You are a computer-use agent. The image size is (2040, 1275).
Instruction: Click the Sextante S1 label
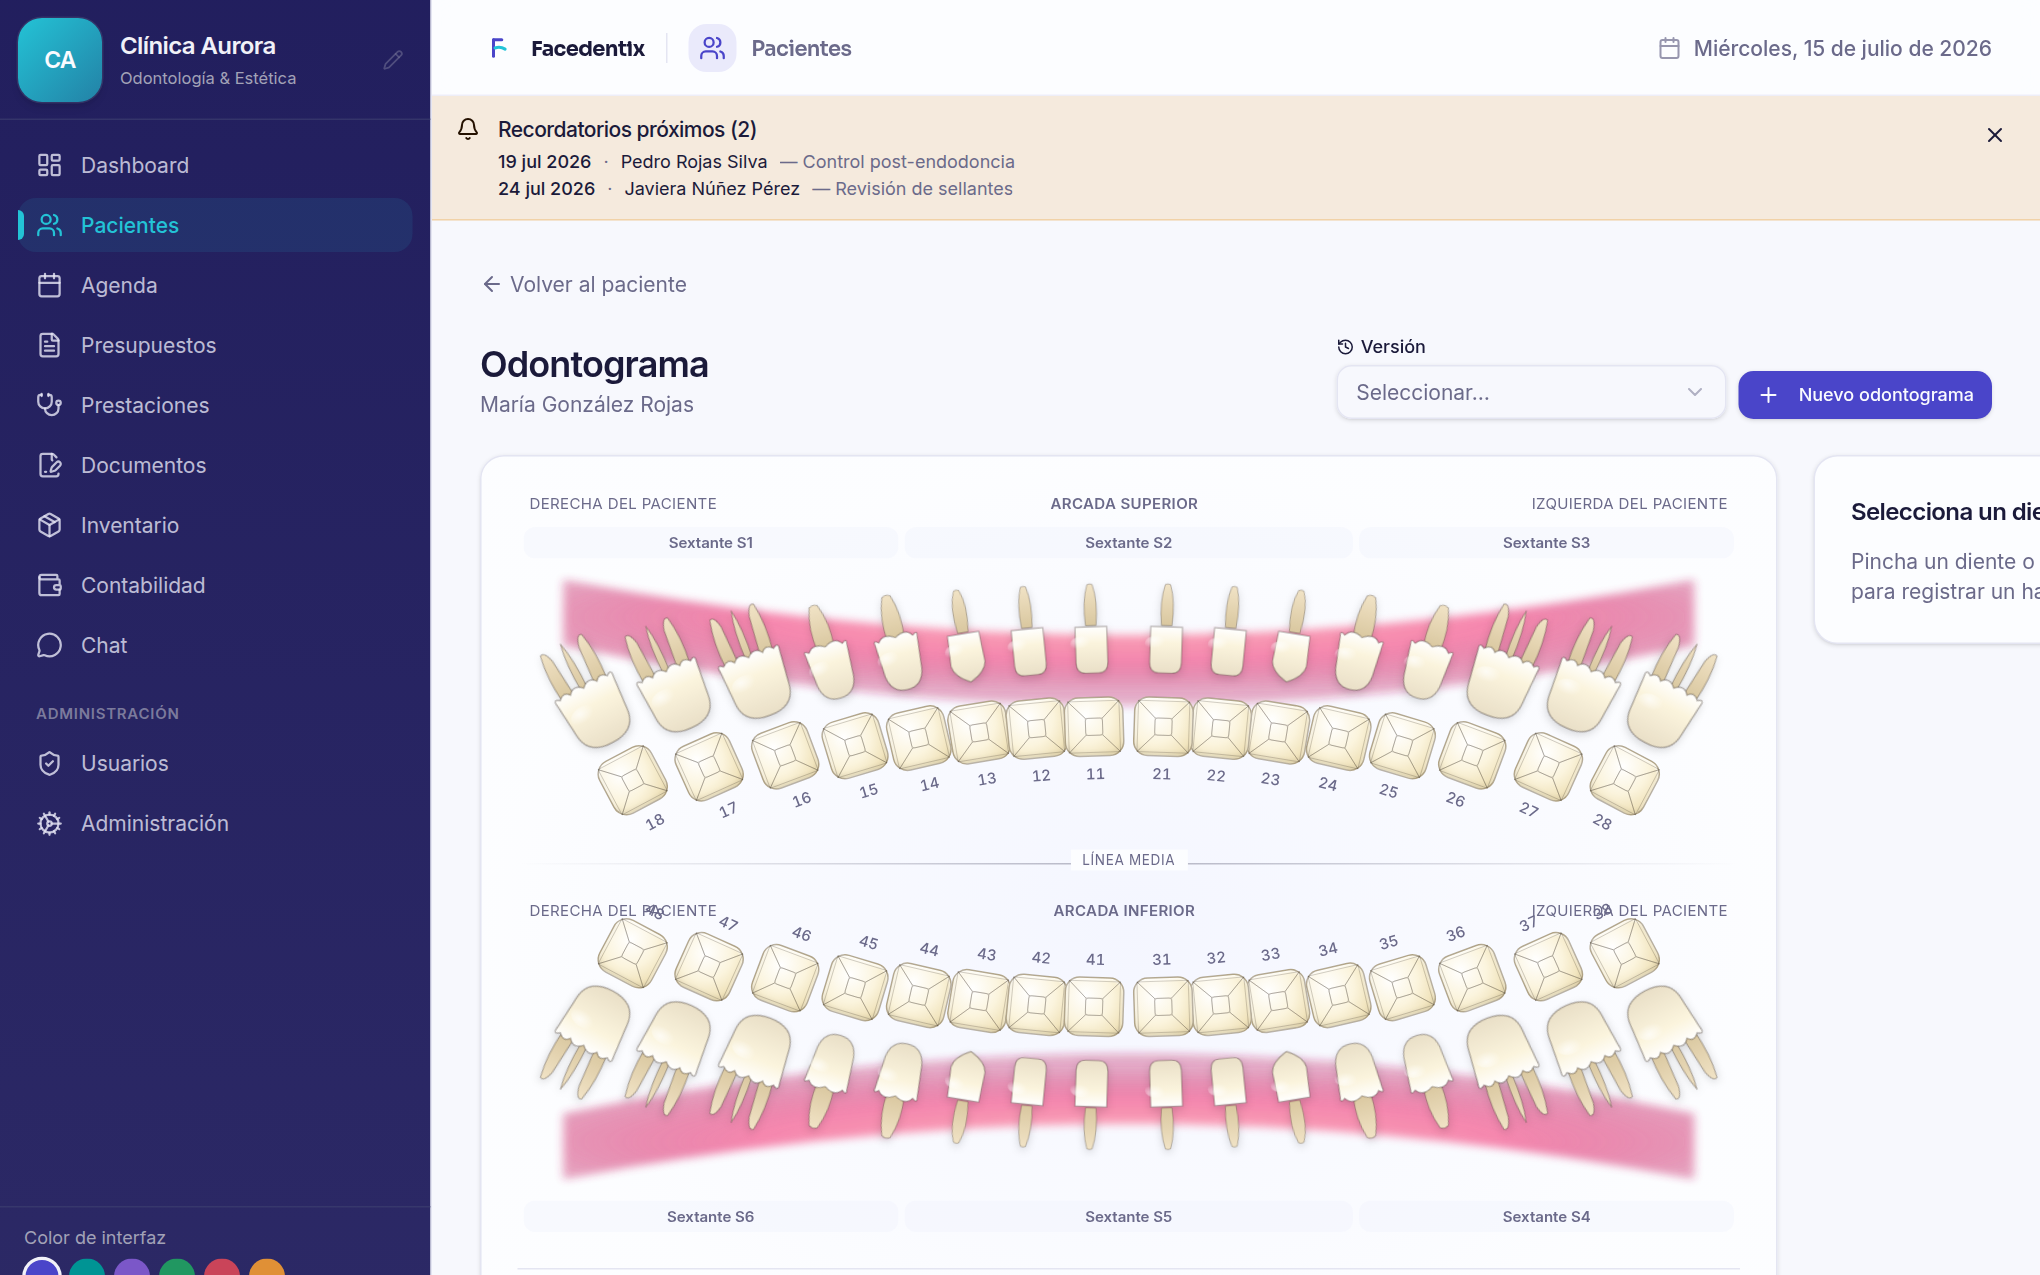[711, 542]
